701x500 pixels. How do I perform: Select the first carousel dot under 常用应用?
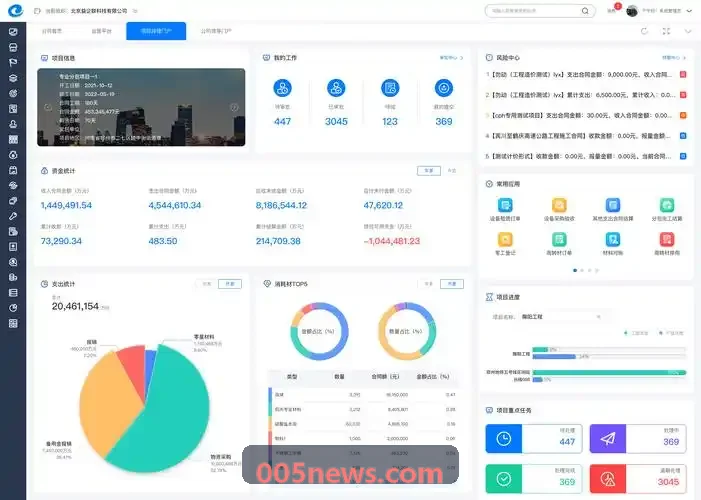575,270
